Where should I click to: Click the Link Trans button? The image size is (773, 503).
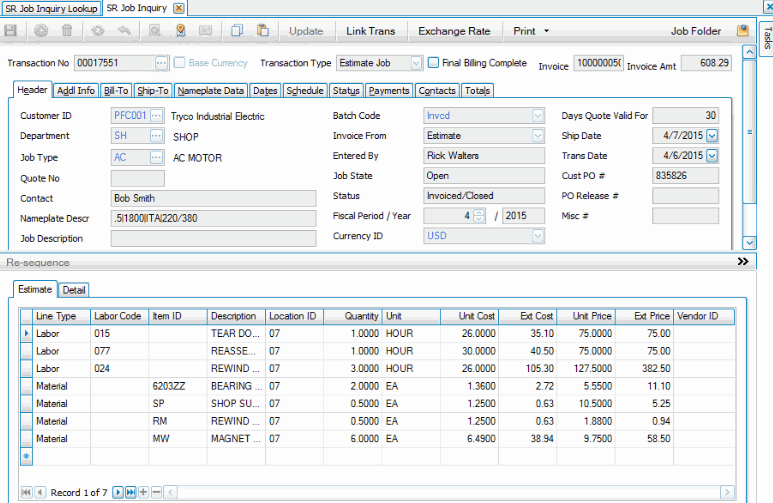click(370, 31)
